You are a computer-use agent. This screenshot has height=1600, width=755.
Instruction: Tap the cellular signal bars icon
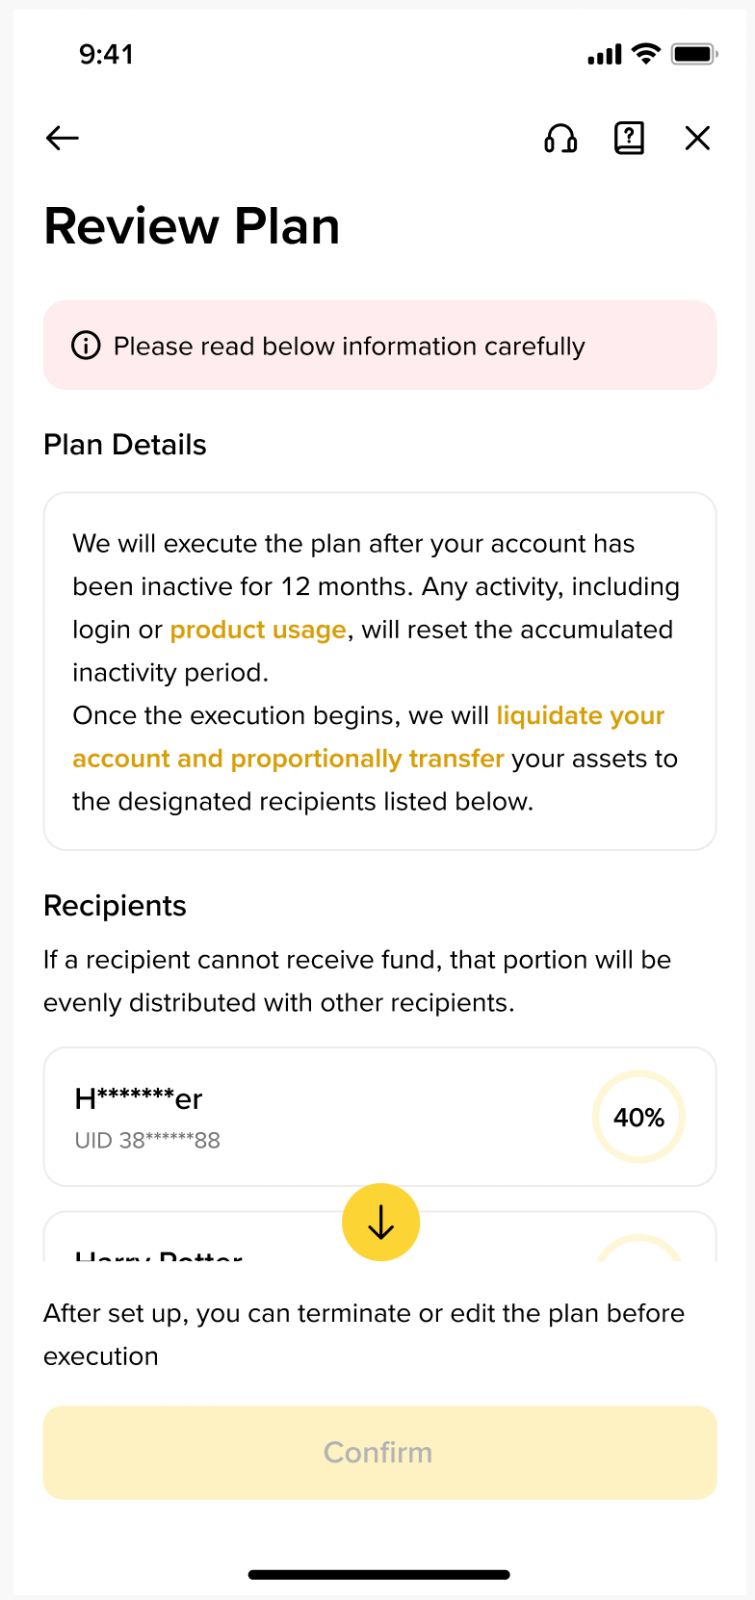[x=605, y=55]
